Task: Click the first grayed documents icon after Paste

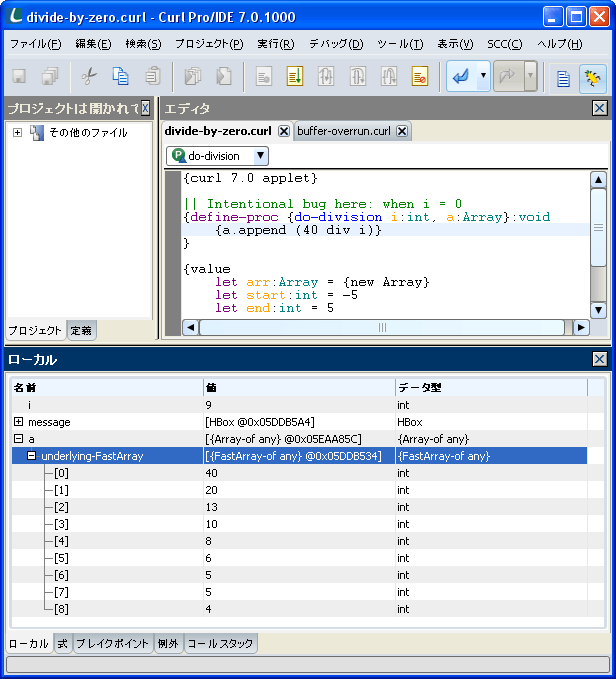Action: [x=193, y=77]
